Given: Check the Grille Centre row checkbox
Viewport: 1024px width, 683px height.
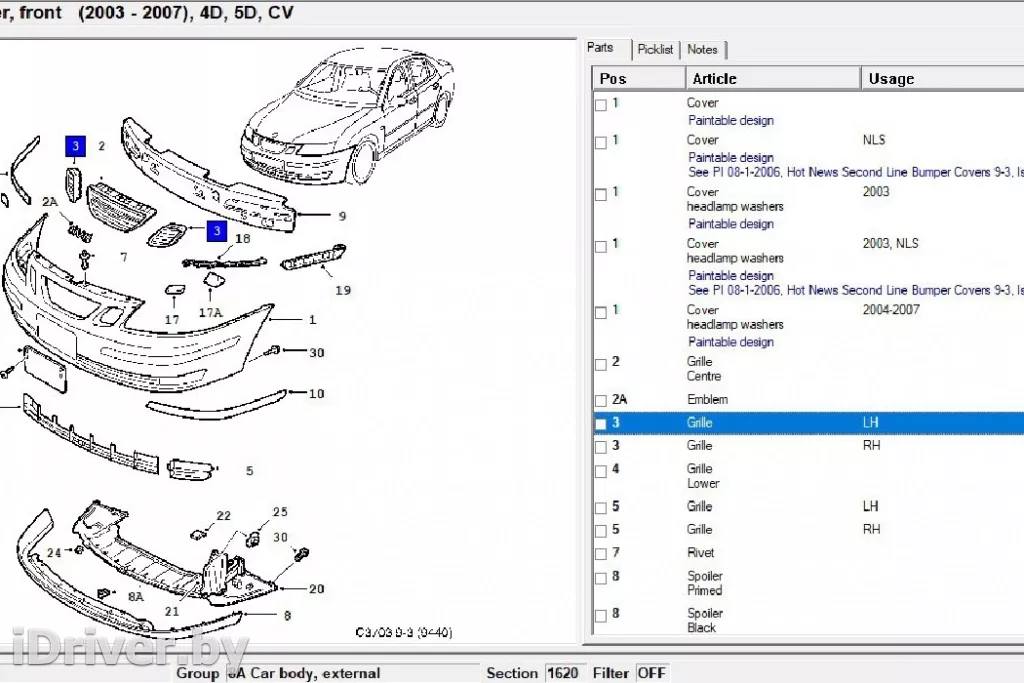Looking at the screenshot, I should tap(601, 364).
